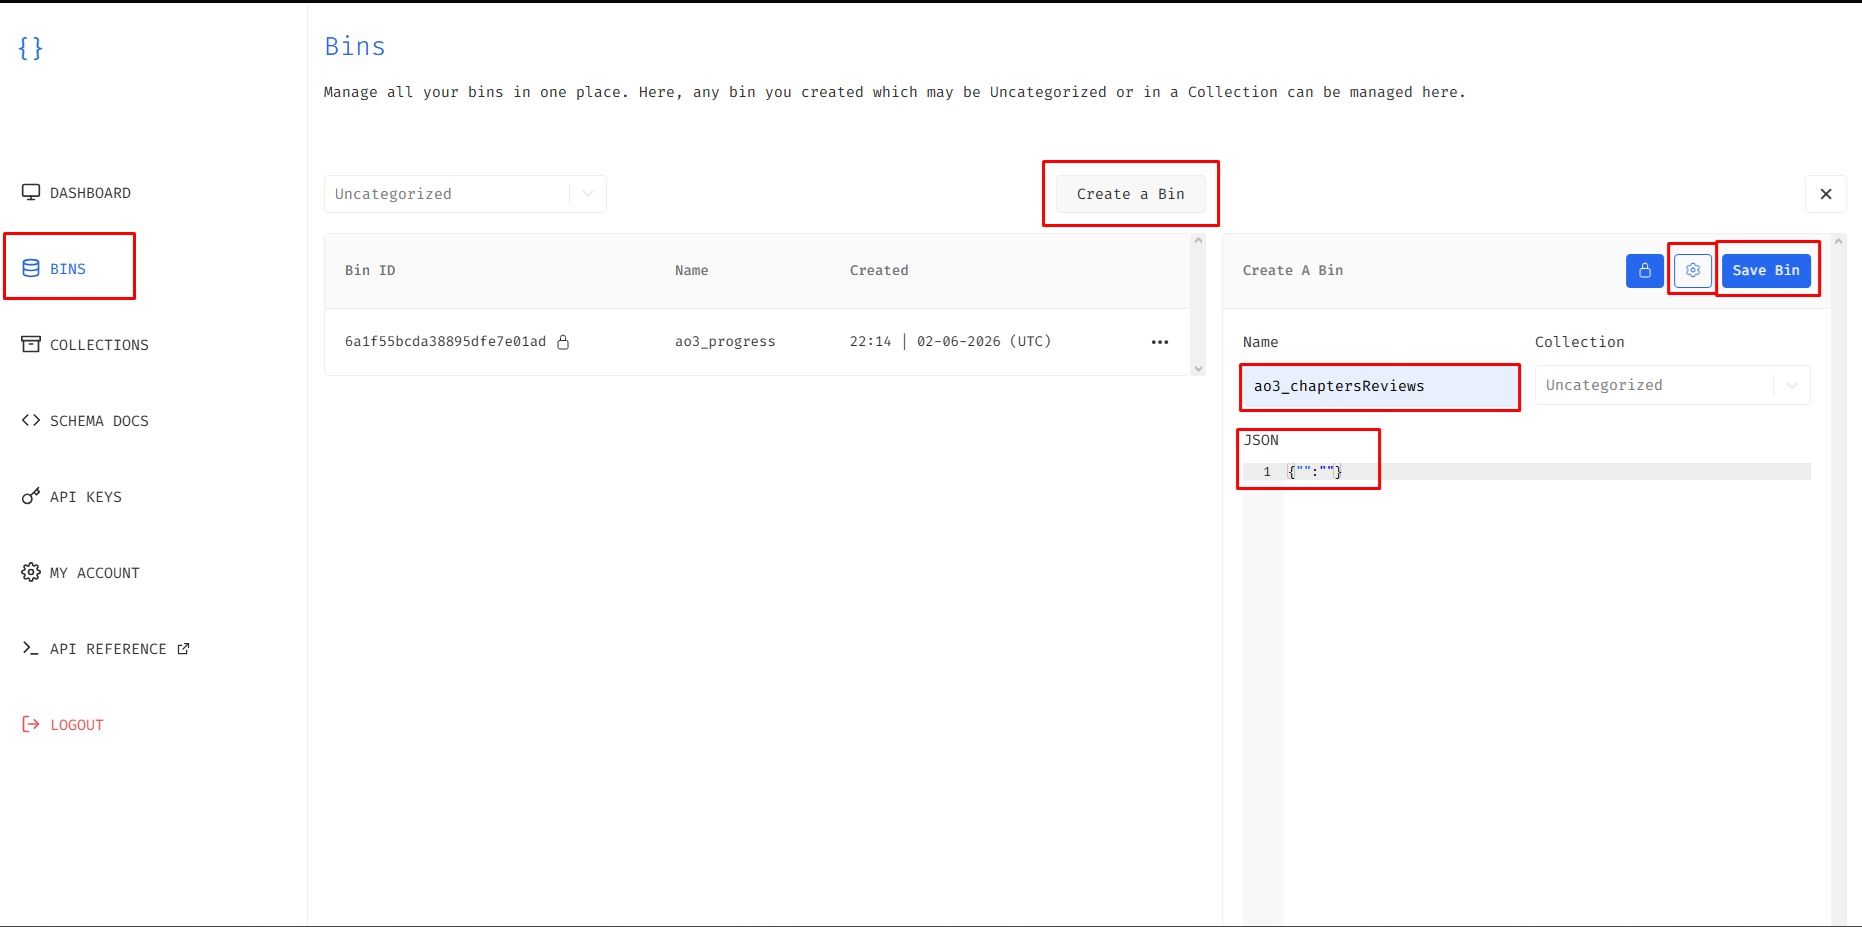
Task: Open the Uncategorized collection filter dropdown
Action: (x=465, y=194)
